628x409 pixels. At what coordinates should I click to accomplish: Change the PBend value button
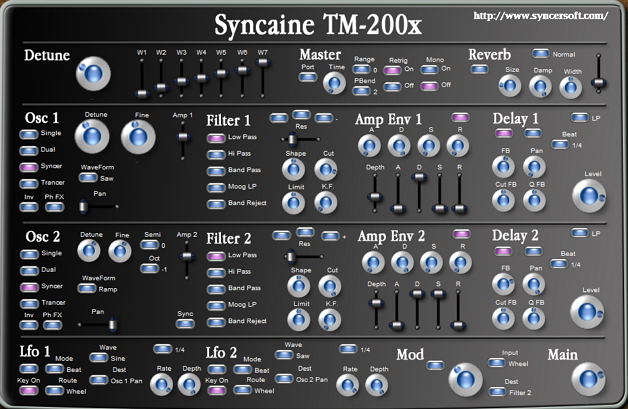[x=361, y=91]
